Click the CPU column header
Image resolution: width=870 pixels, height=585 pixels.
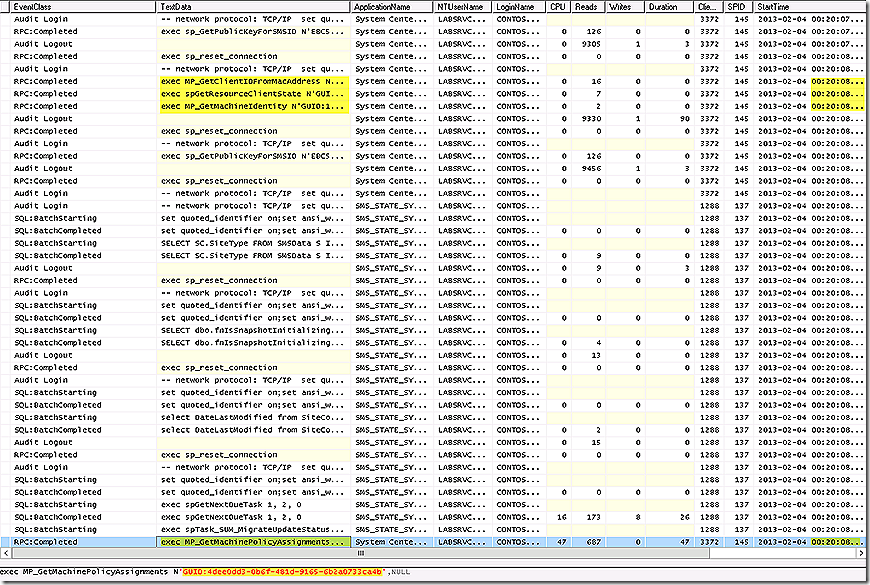(558, 7)
